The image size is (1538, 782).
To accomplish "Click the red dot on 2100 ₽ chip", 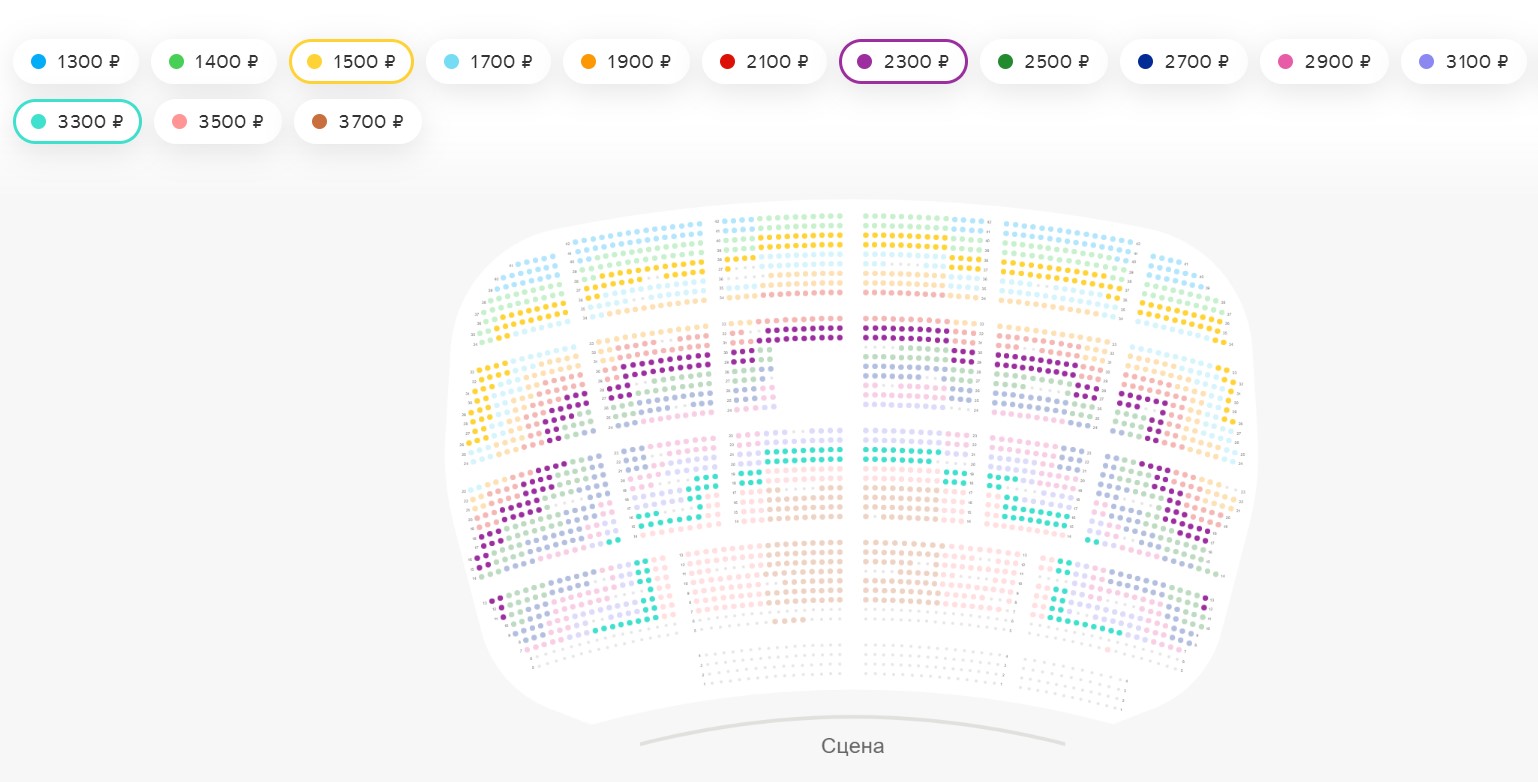I will coord(728,62).
